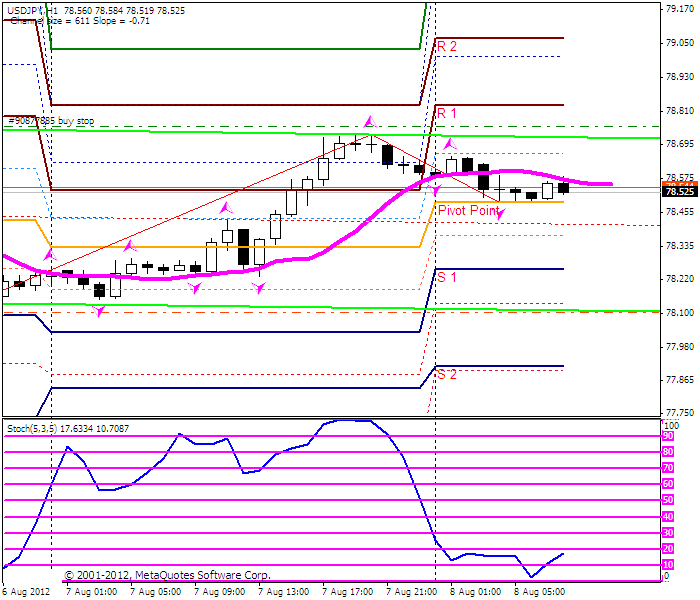Click the stochastic level 20 marker
The height and width of the screenshot is (600, 700).
668,549
